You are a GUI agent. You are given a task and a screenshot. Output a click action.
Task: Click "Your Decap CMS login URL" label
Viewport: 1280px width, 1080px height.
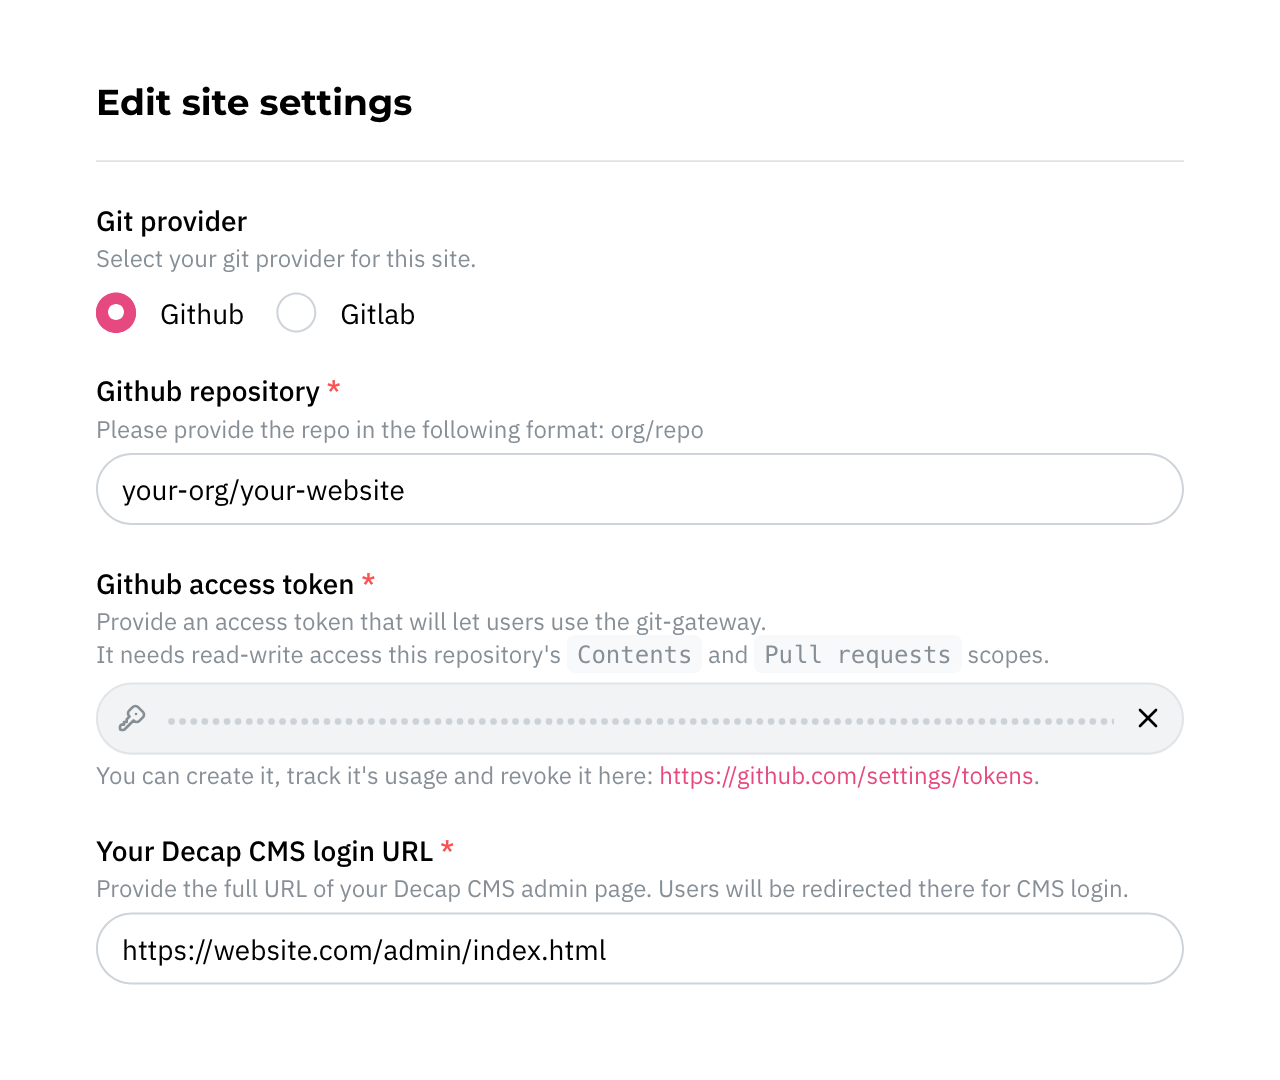(265, 852)
